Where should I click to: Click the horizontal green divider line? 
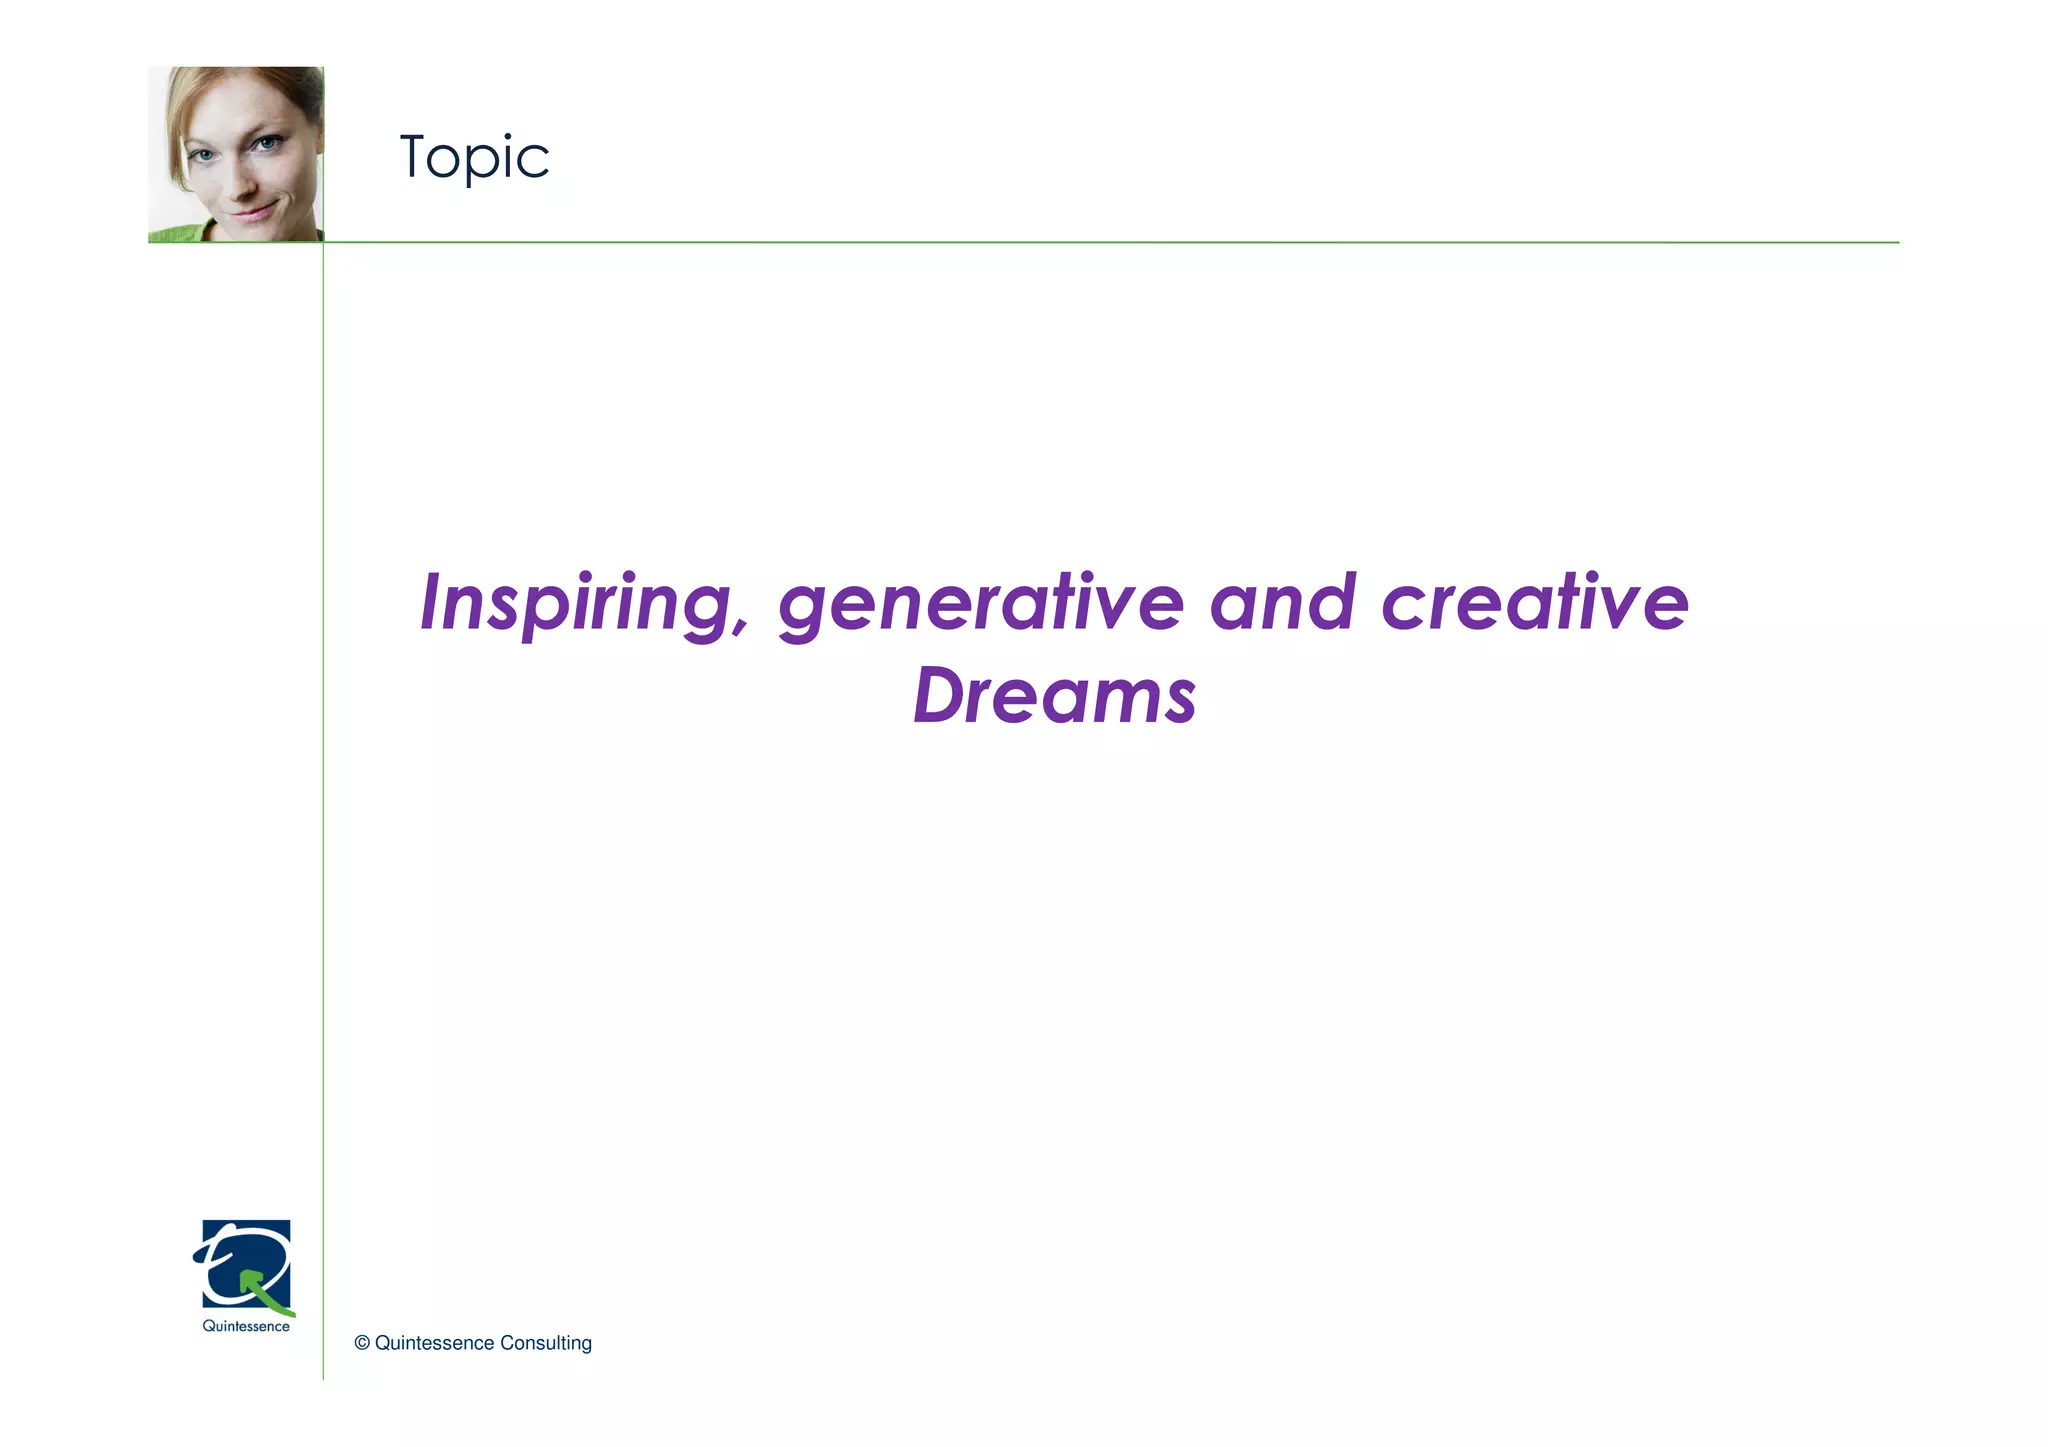click(x=1100, y=242)
